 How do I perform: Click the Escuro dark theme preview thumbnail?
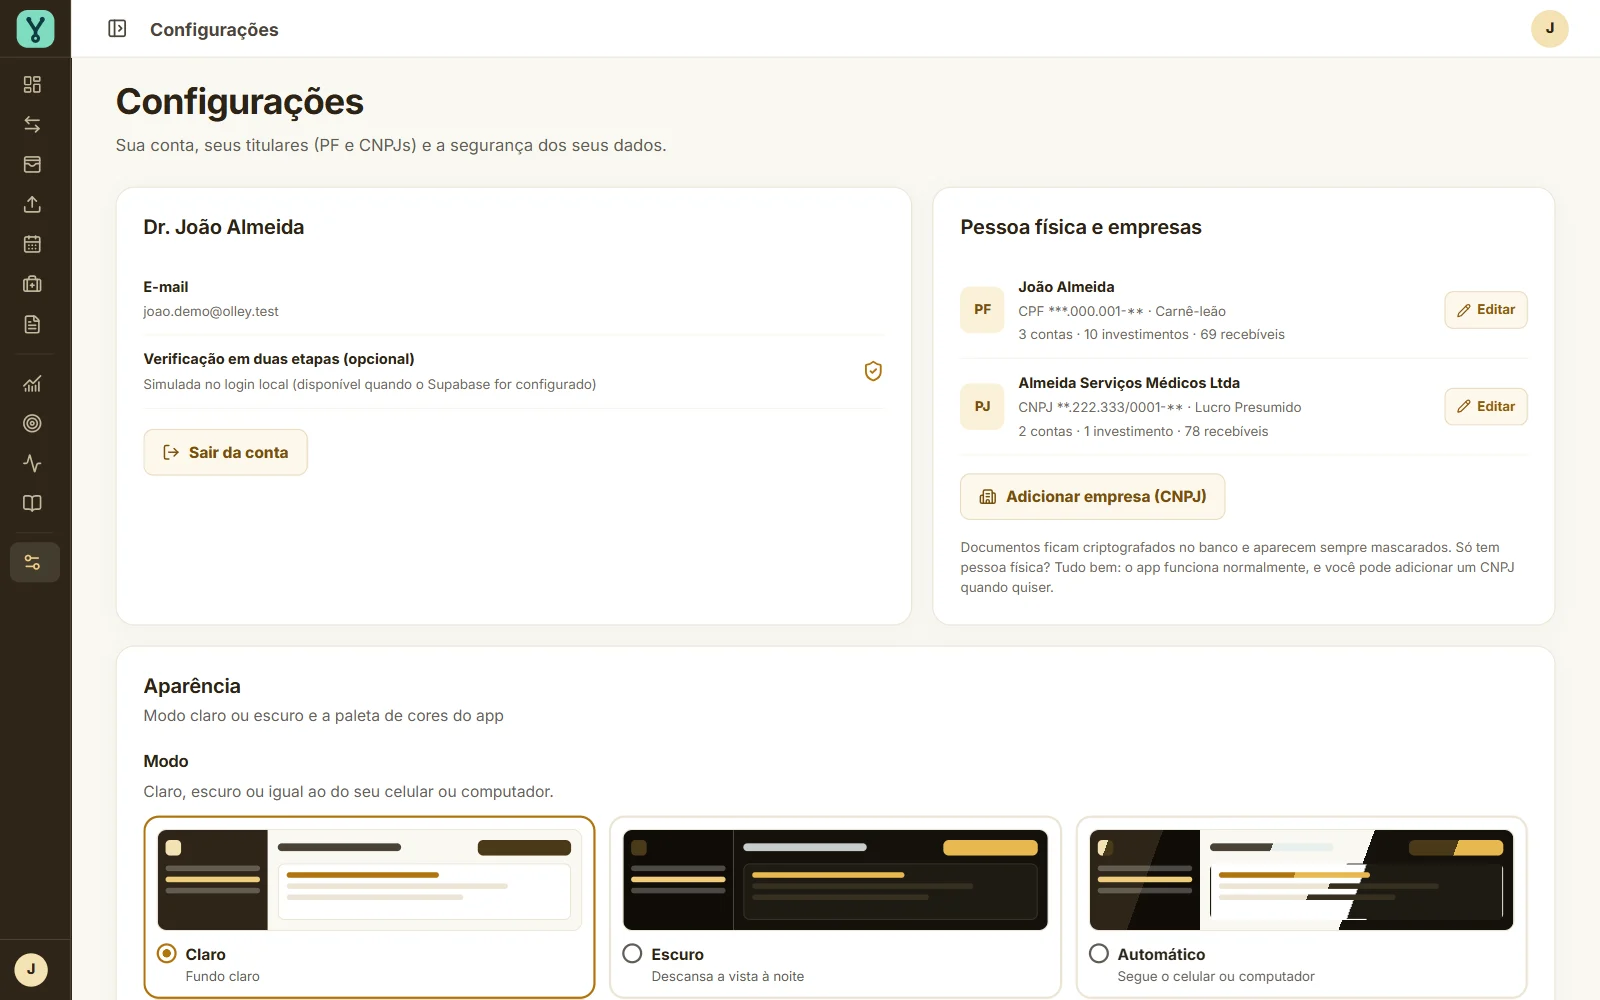click(x=835, y=880)
